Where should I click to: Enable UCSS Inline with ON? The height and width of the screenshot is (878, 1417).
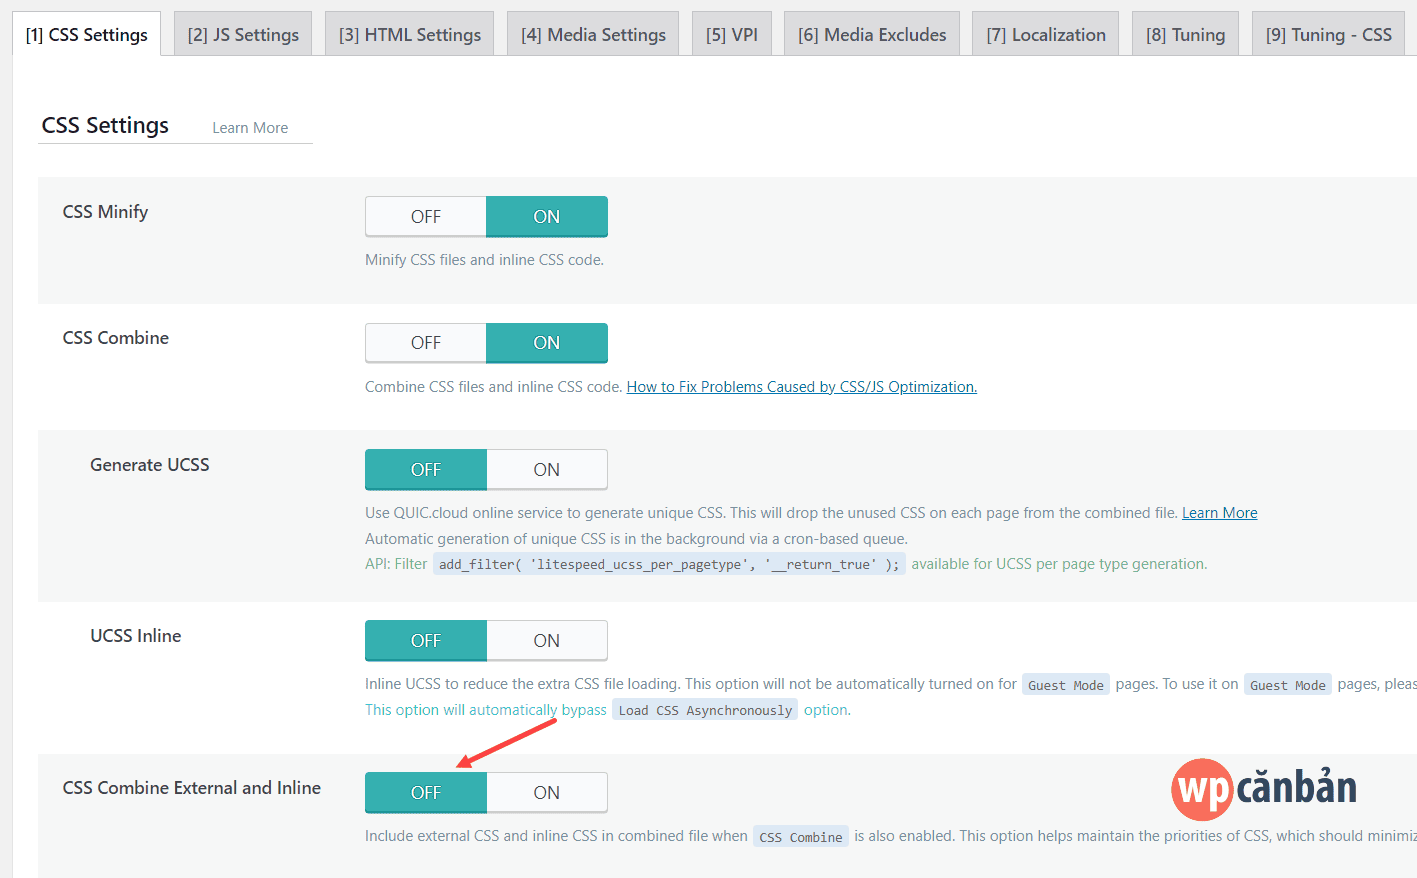pos(547,641)
